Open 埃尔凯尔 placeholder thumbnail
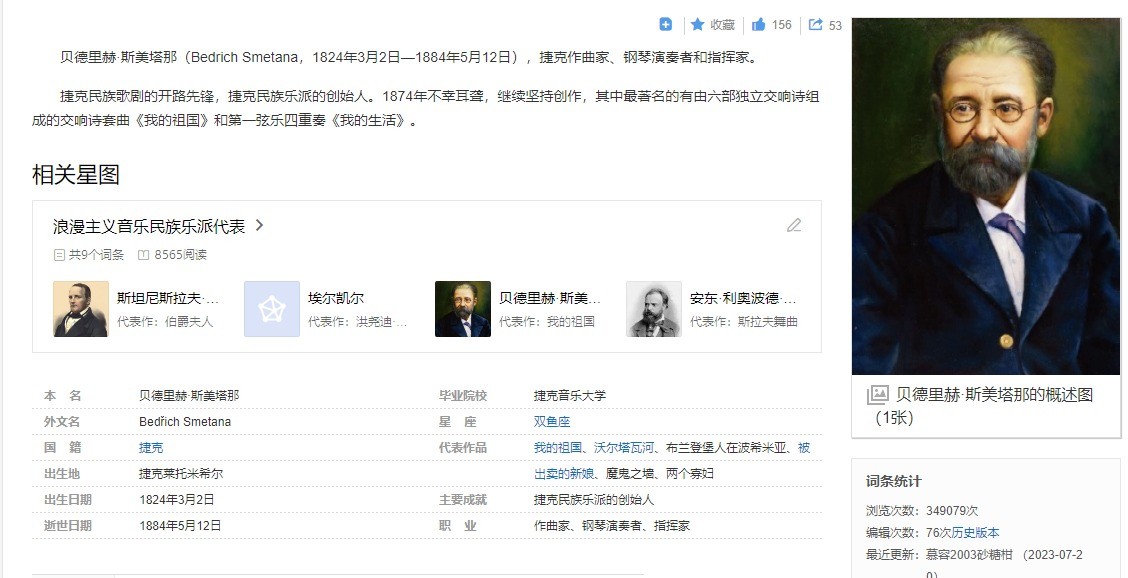The image size is (1128, 578). 272,309
